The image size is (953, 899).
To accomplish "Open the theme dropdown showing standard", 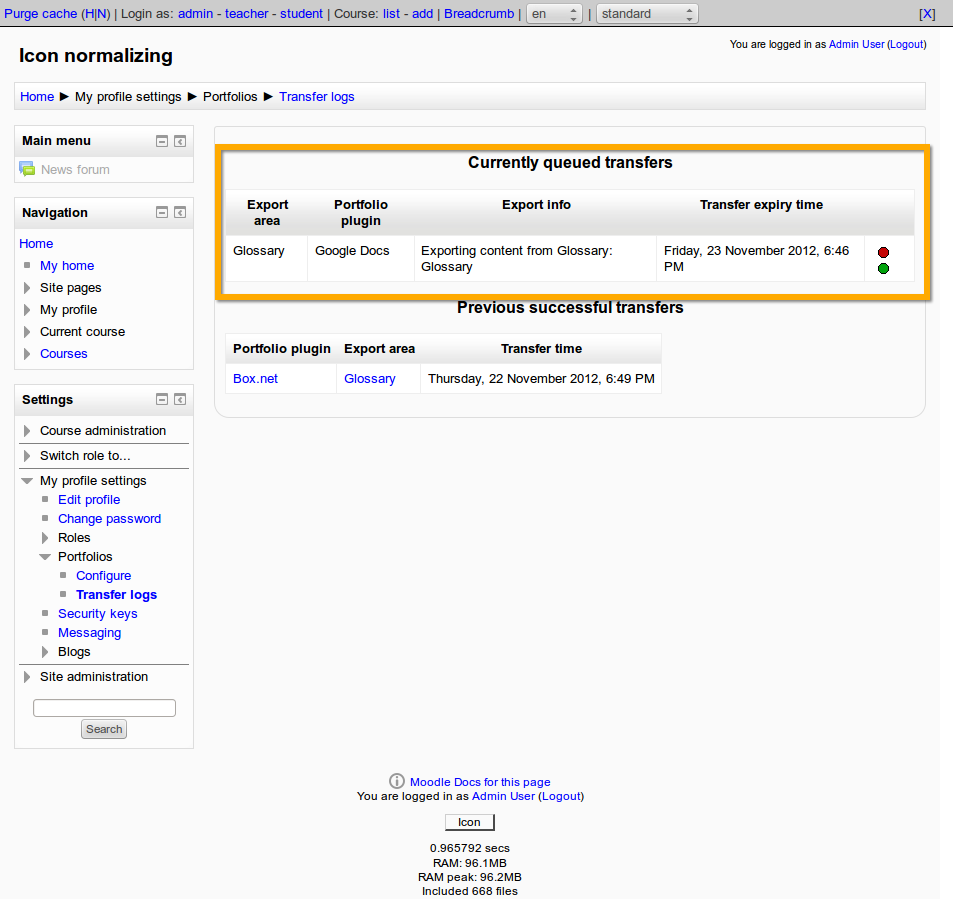I will [x=647, y=13].
